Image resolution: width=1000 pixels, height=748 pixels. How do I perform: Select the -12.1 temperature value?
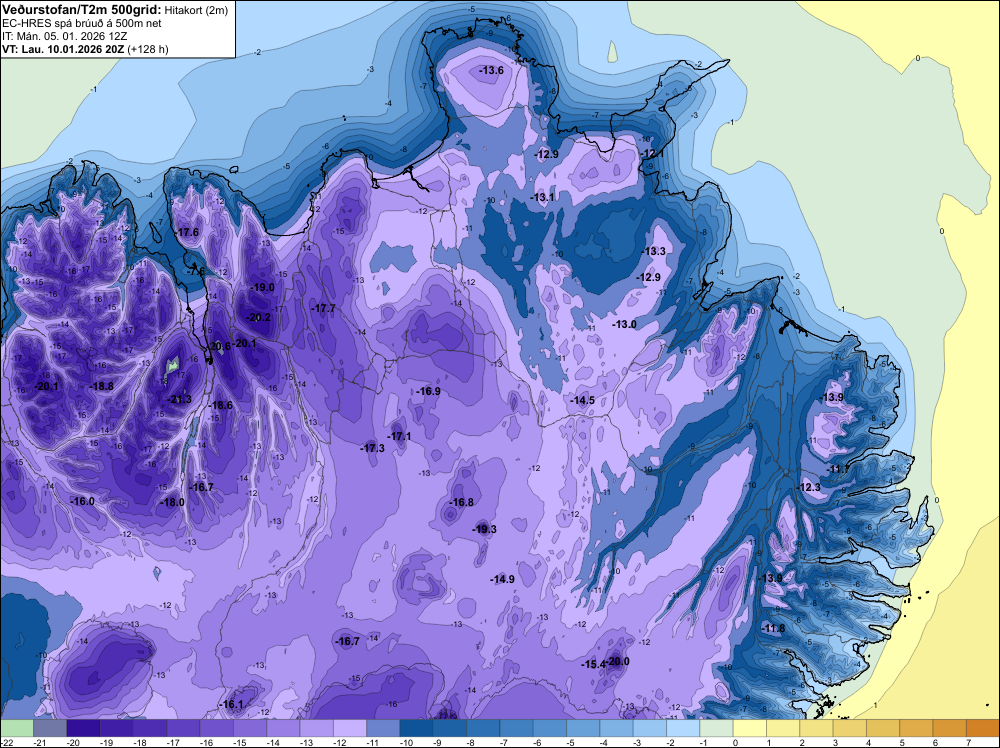pyautogui.click(x=652, y=154)
